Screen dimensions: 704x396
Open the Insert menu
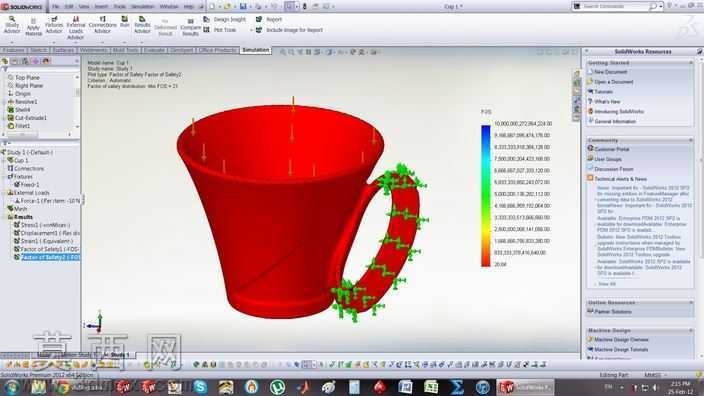(x=101, y=7)
